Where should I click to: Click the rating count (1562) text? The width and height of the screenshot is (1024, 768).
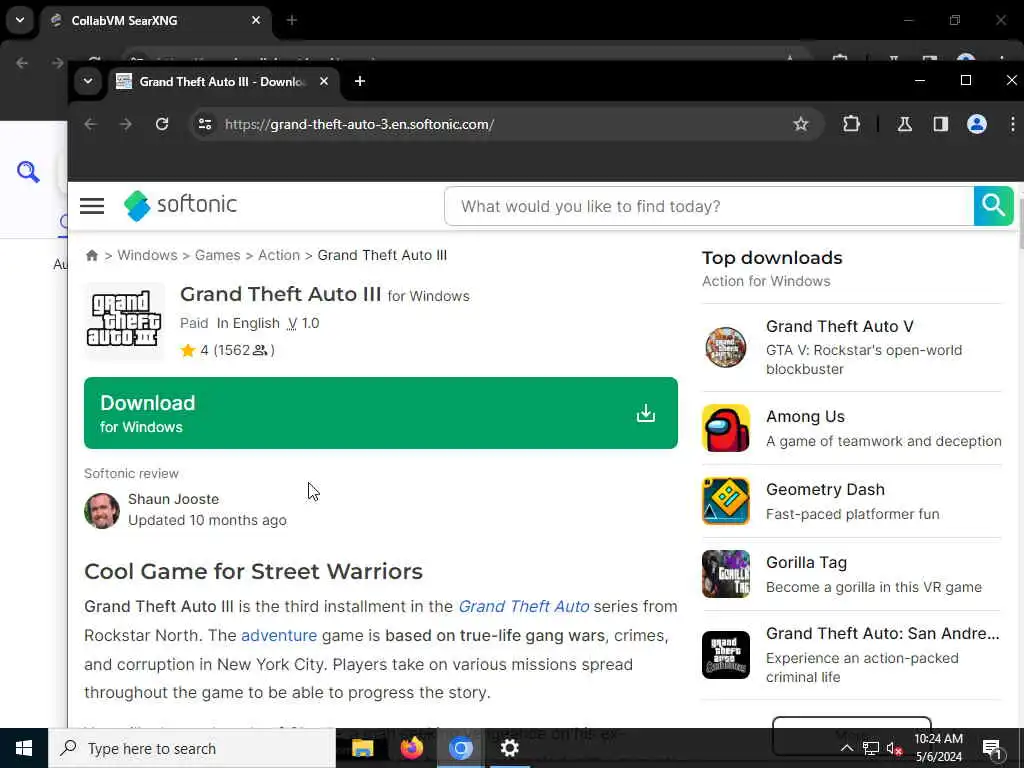coord(244,351)
